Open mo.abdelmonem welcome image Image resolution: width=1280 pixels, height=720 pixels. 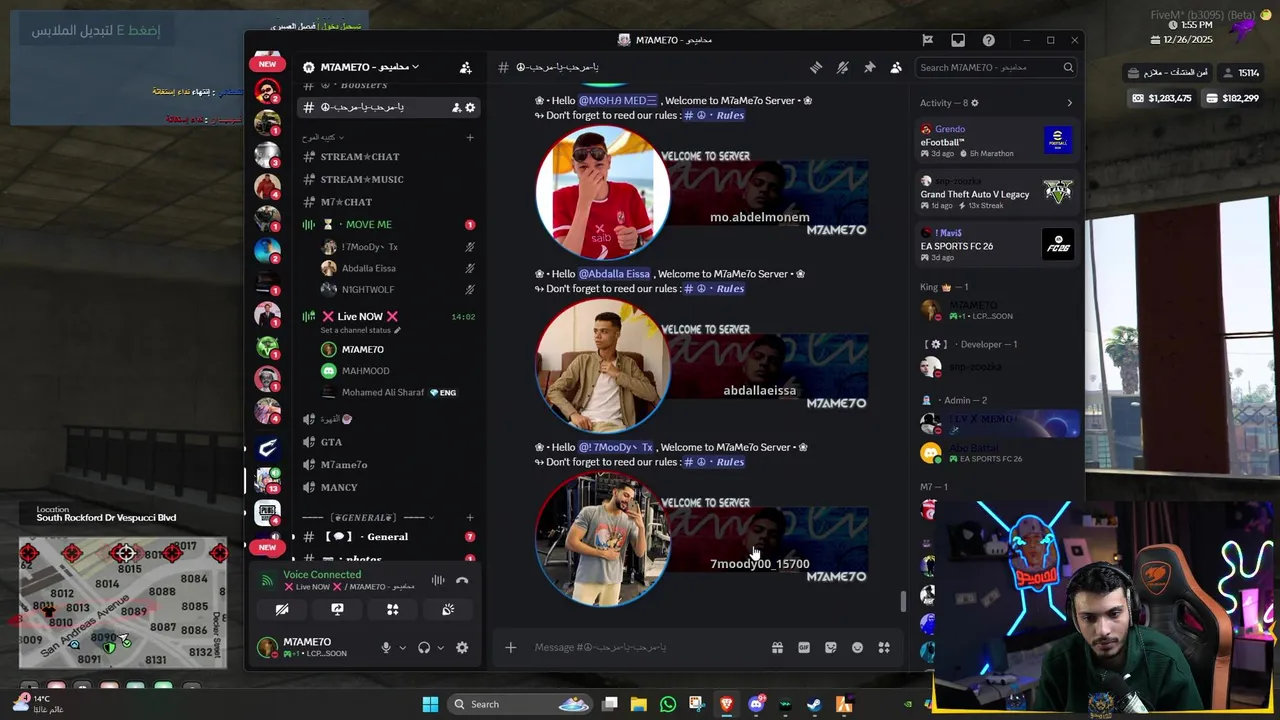coord(700,192)
